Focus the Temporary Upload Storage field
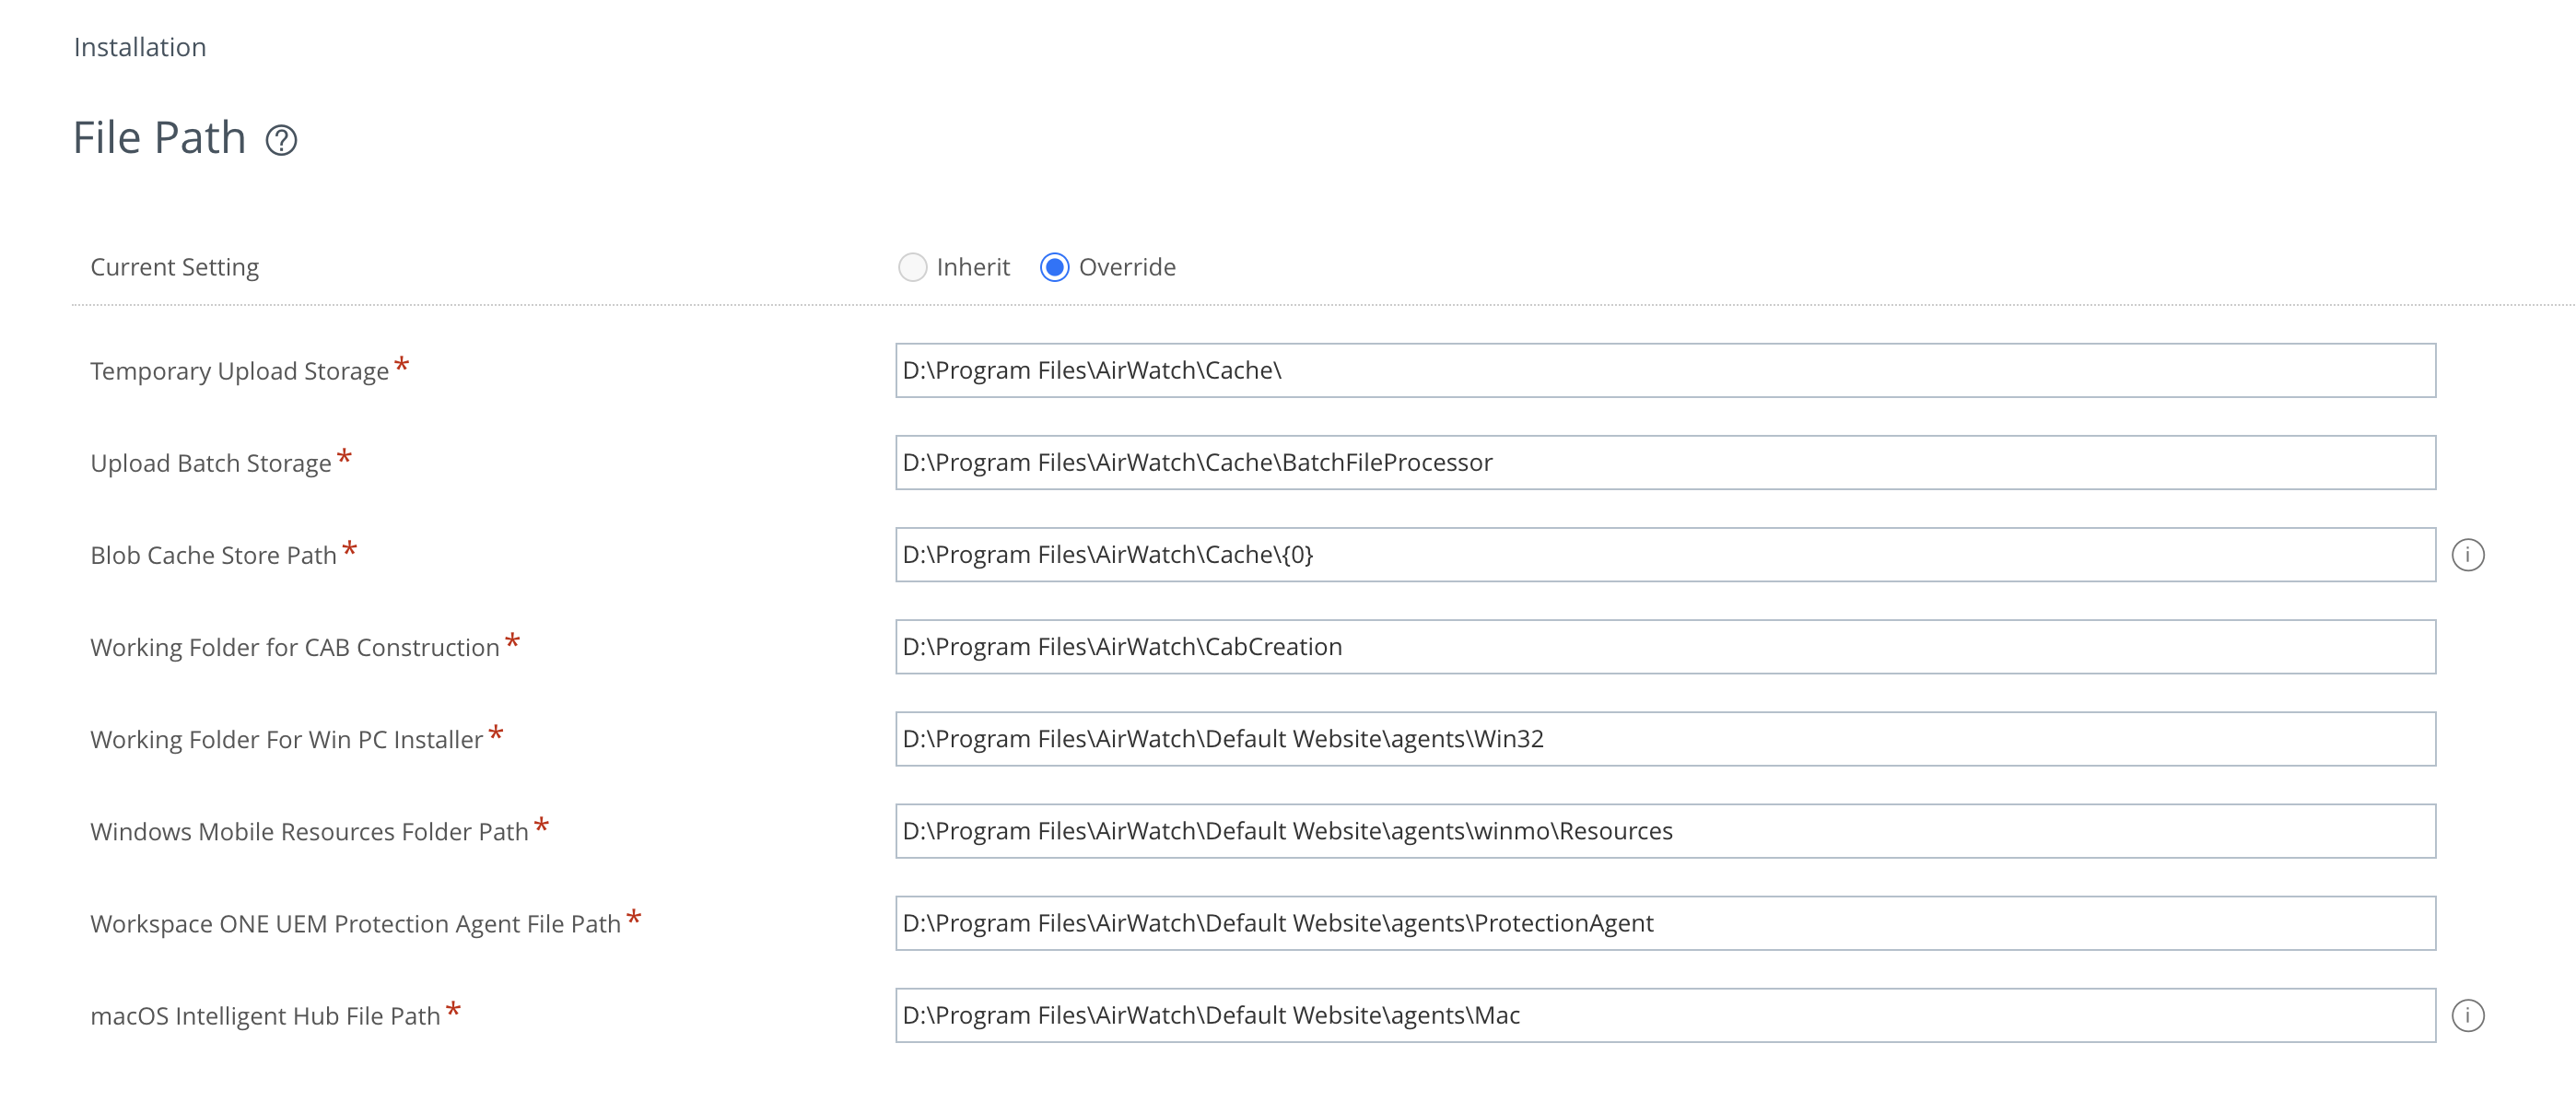Screen dimensions: 2576x1102 (1664, 371)
